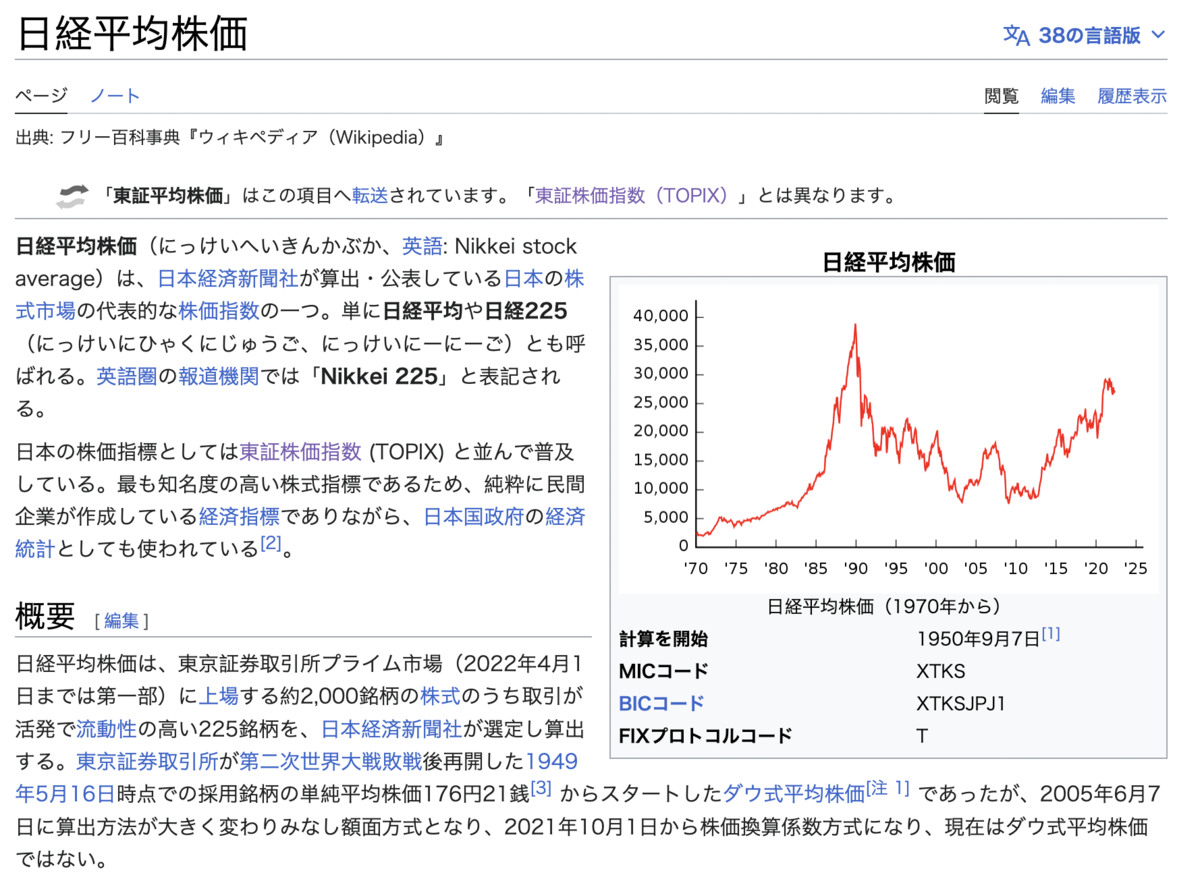Click the 編集 link beside 概要 heading
Screen dimensions: 1200x877
121,620
